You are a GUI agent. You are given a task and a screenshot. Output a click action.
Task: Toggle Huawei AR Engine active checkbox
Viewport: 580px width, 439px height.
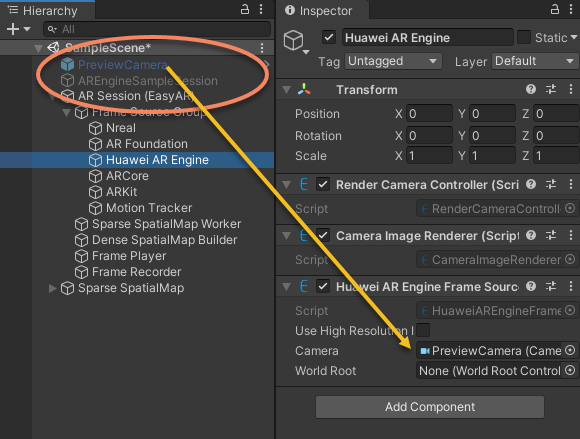coord(329,37)
